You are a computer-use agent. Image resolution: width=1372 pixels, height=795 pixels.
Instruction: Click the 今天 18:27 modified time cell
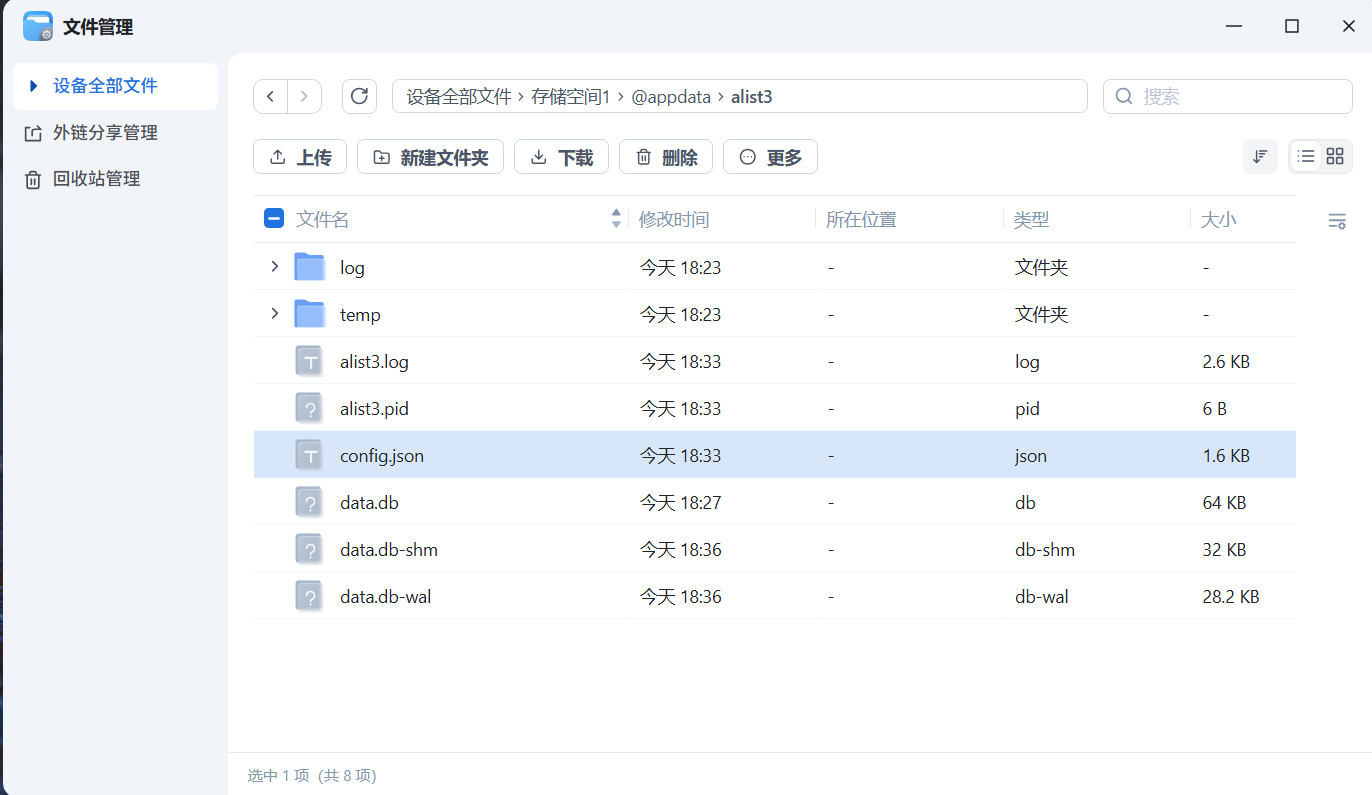coord(680,503)
